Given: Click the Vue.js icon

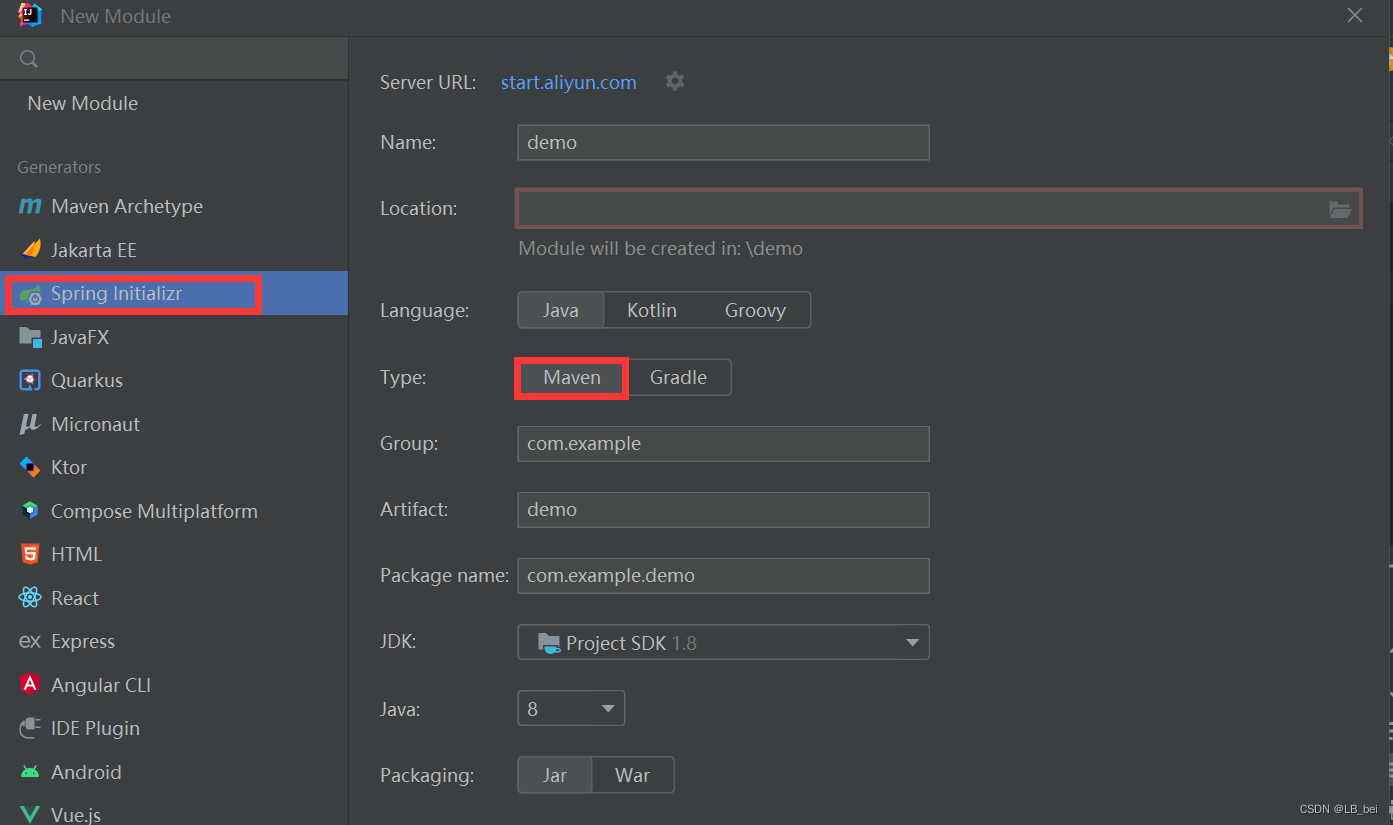Looking at the screenshot, I should 30,815.
